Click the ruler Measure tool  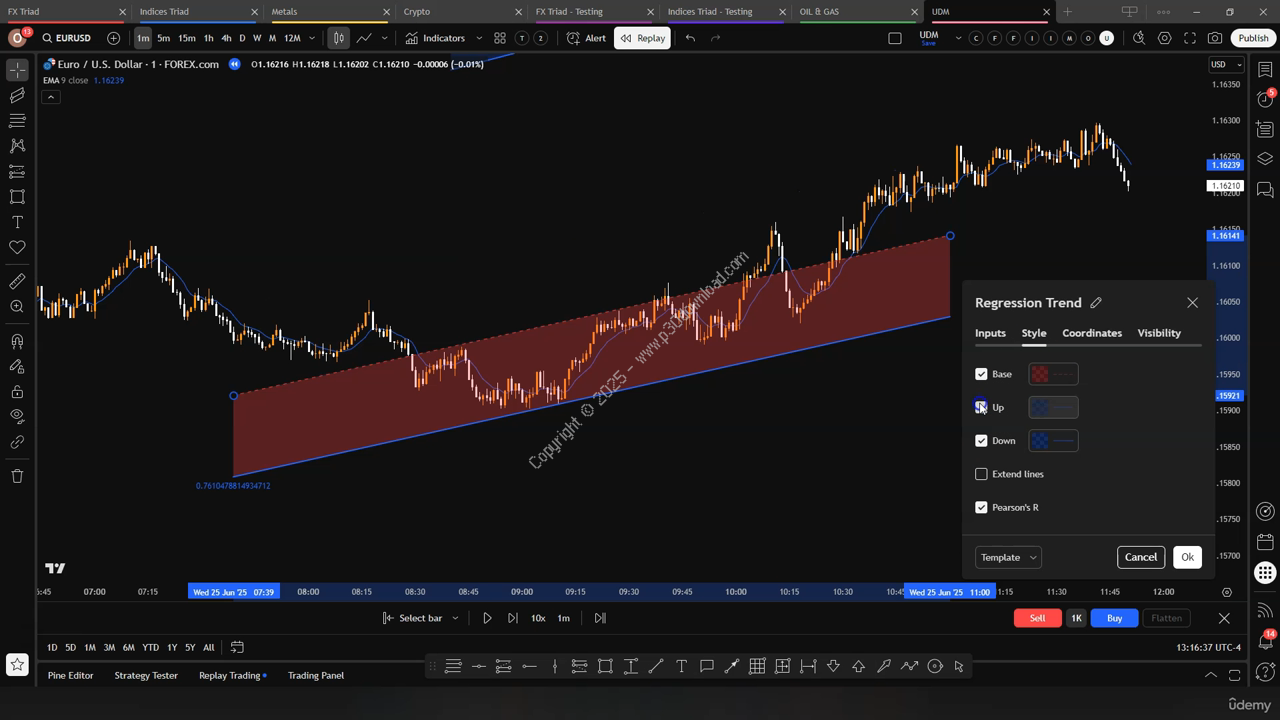[x=17, y=282]
